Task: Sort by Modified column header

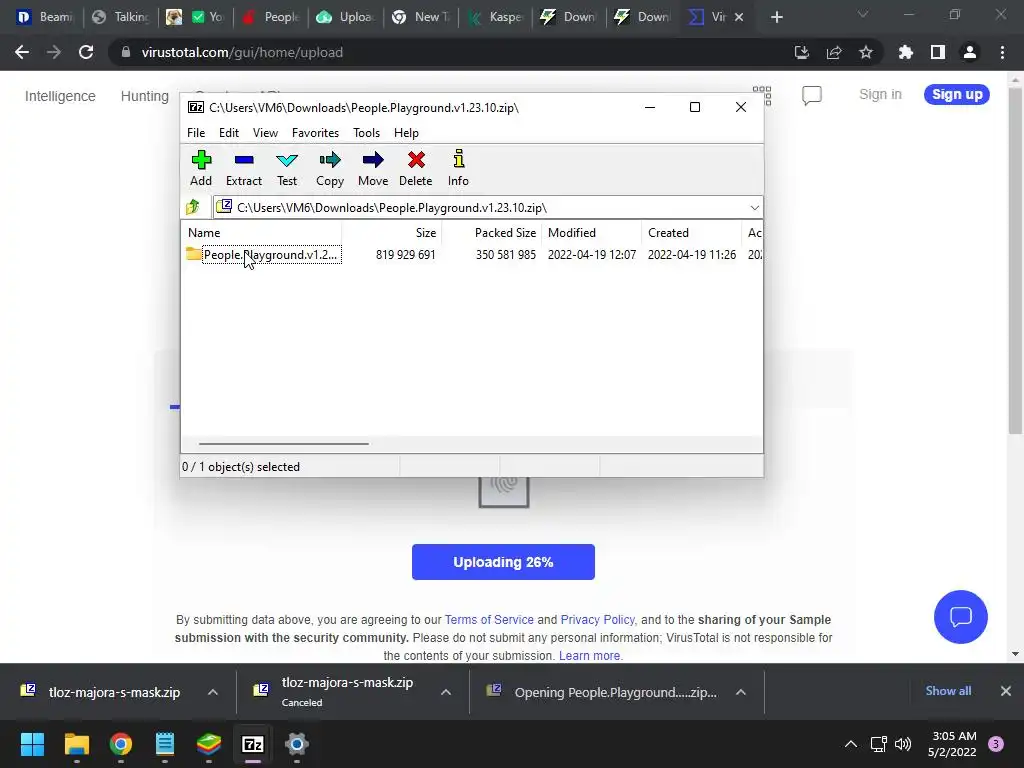Action: [x=571, y=232]
